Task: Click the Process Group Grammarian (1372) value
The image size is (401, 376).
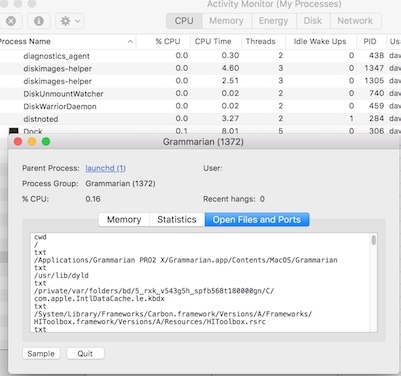Action: (x=120, y=184)
